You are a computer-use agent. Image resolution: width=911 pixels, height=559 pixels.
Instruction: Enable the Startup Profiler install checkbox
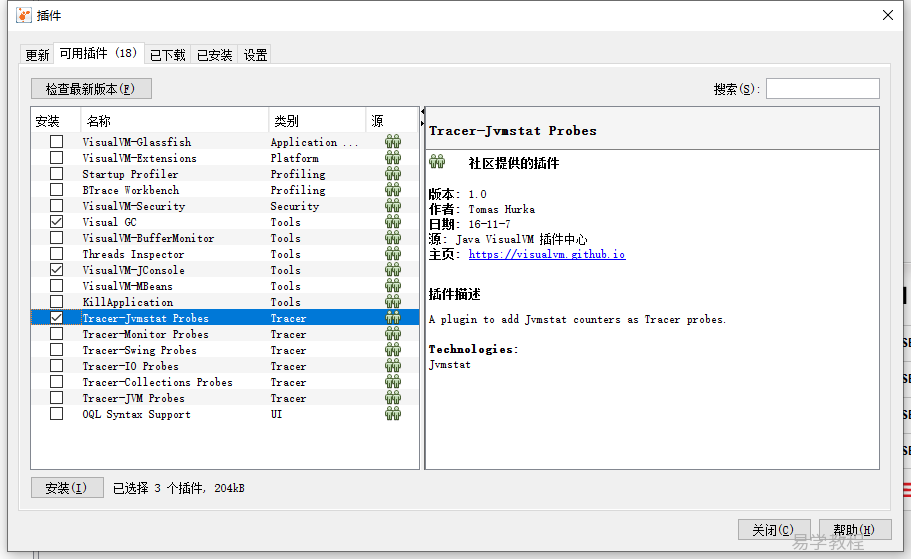tap(56, 174)
